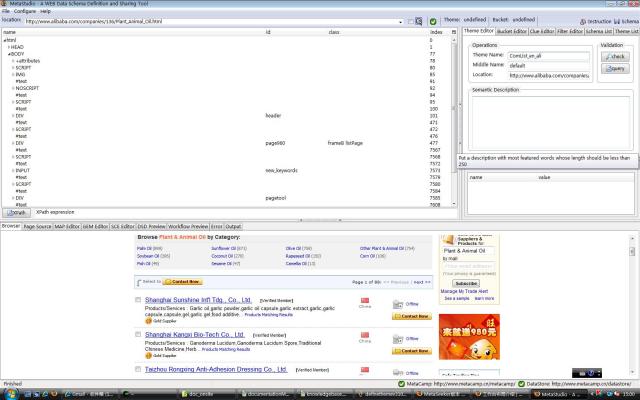Switch to the Filter Editor tab
640x400 pixels.
(570, 31)
